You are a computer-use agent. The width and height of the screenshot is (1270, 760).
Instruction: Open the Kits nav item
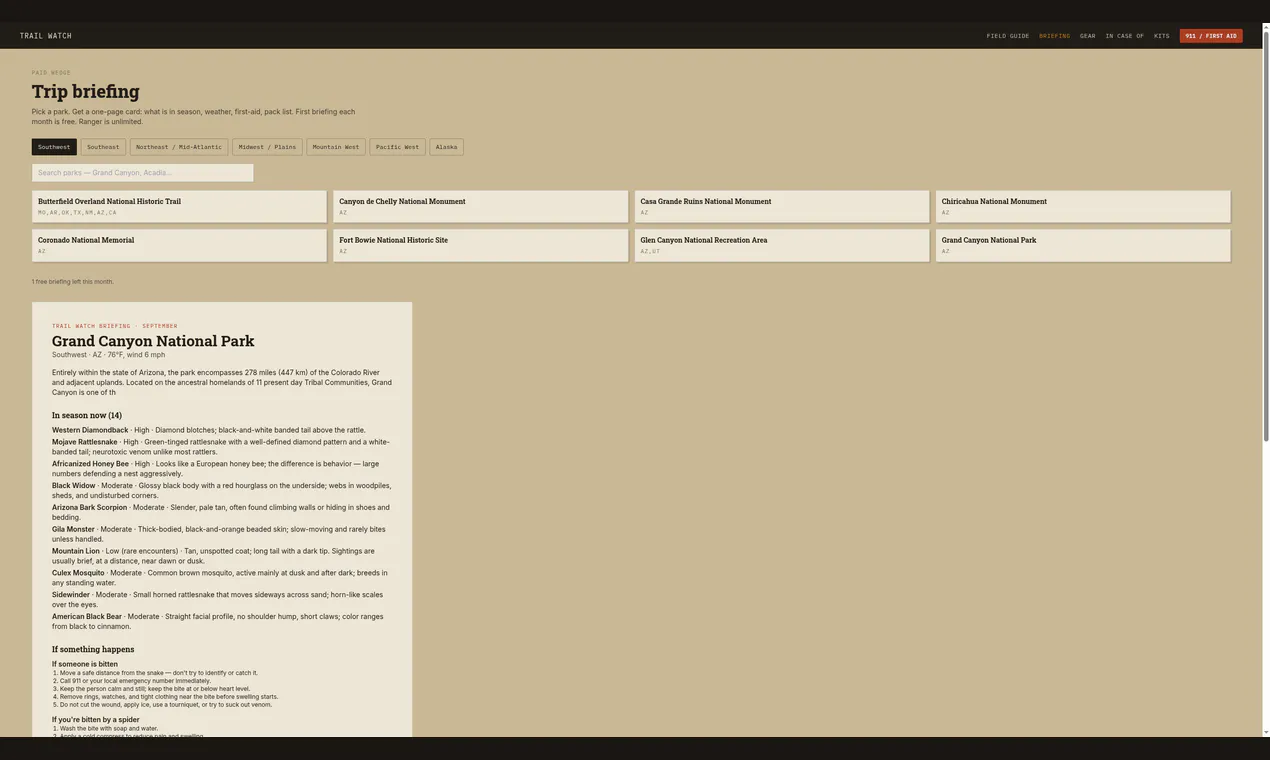1161,36
